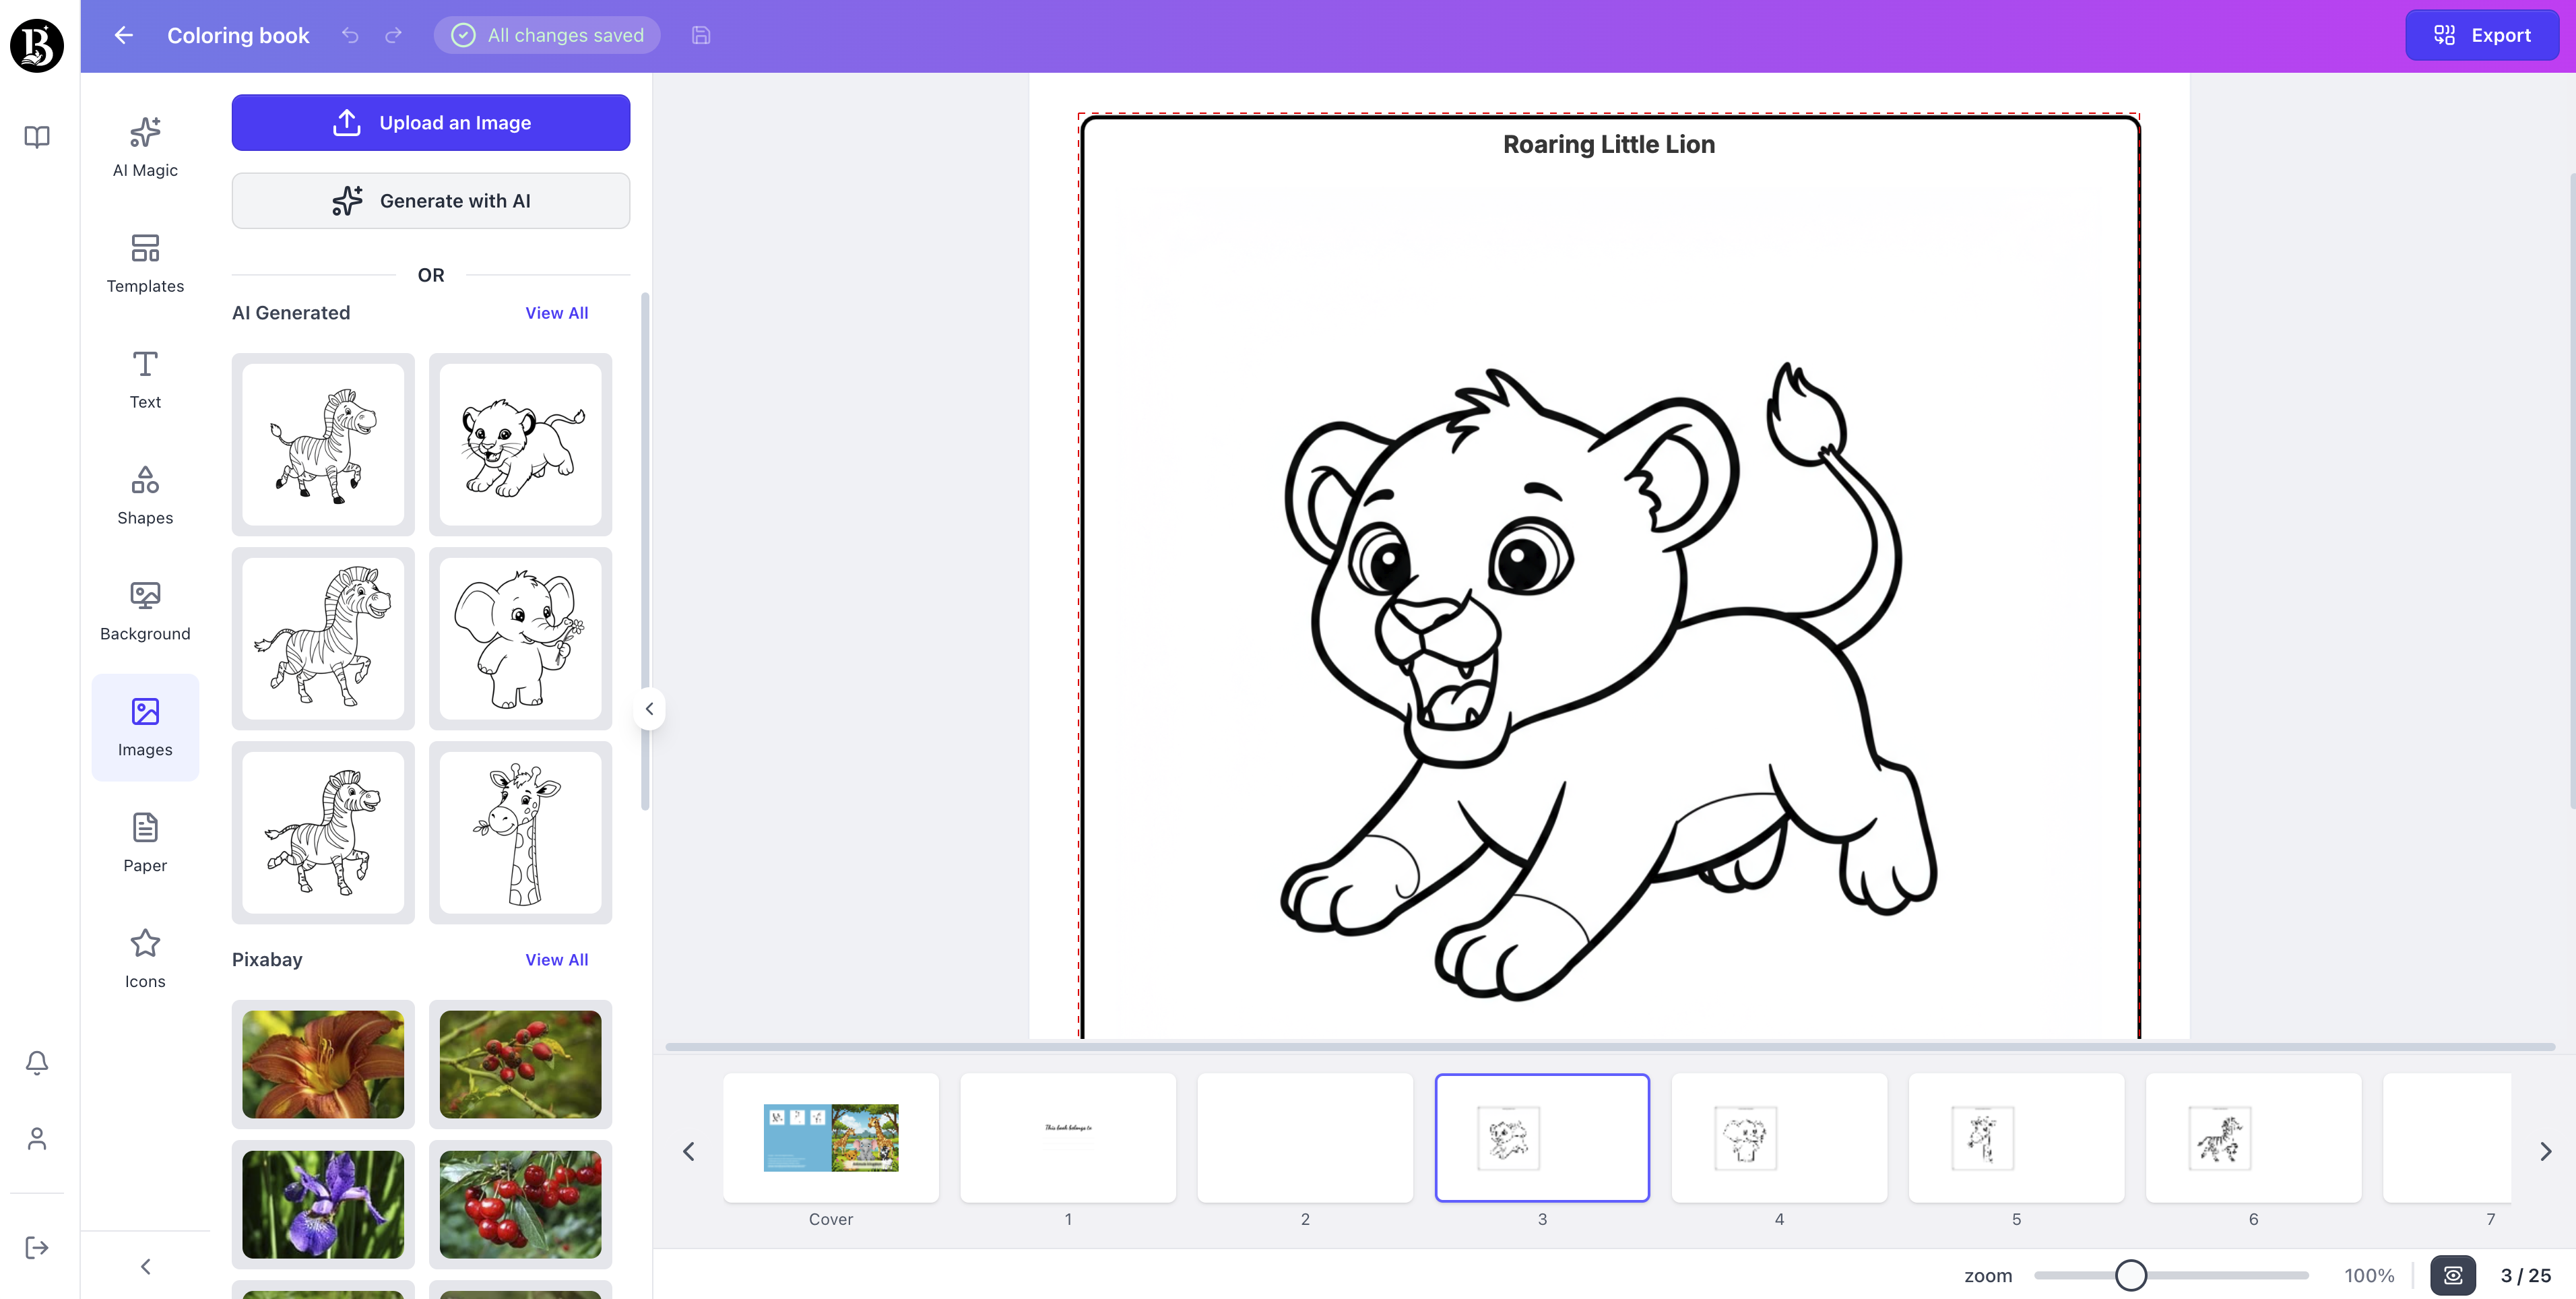Viewport: 2576px width, 1299px height.
Task: Open the Shapes panel
Action: coord(144,494)
